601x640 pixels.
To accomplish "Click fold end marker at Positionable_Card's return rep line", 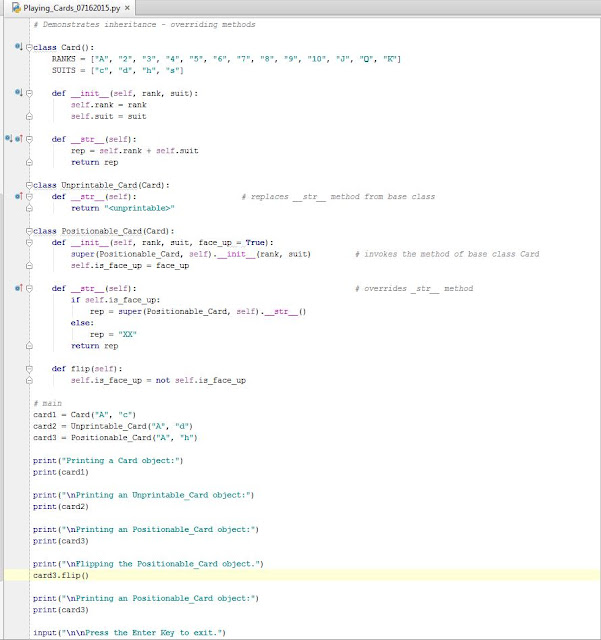I will [x=29, y=346].
